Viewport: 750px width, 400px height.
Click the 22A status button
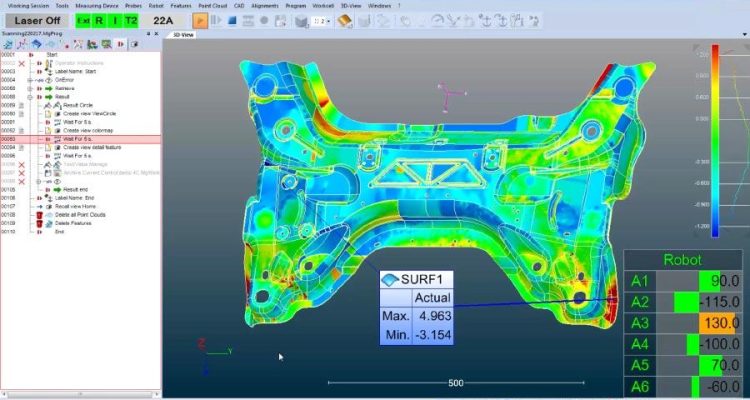[x=164, y=21]
